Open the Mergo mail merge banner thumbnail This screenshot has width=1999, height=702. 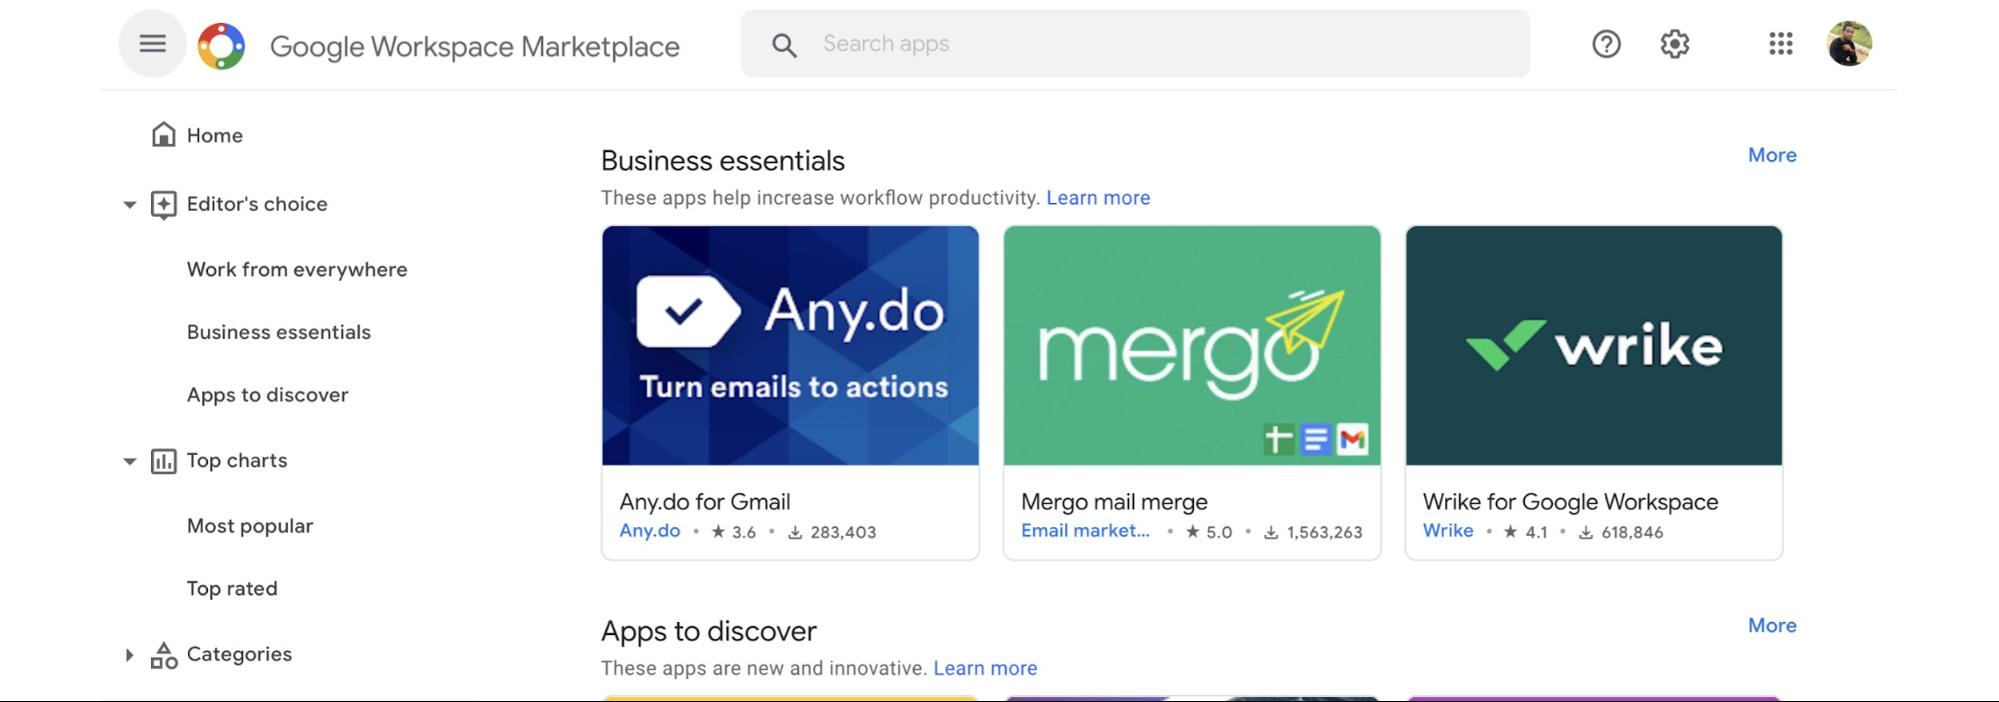1192,345
